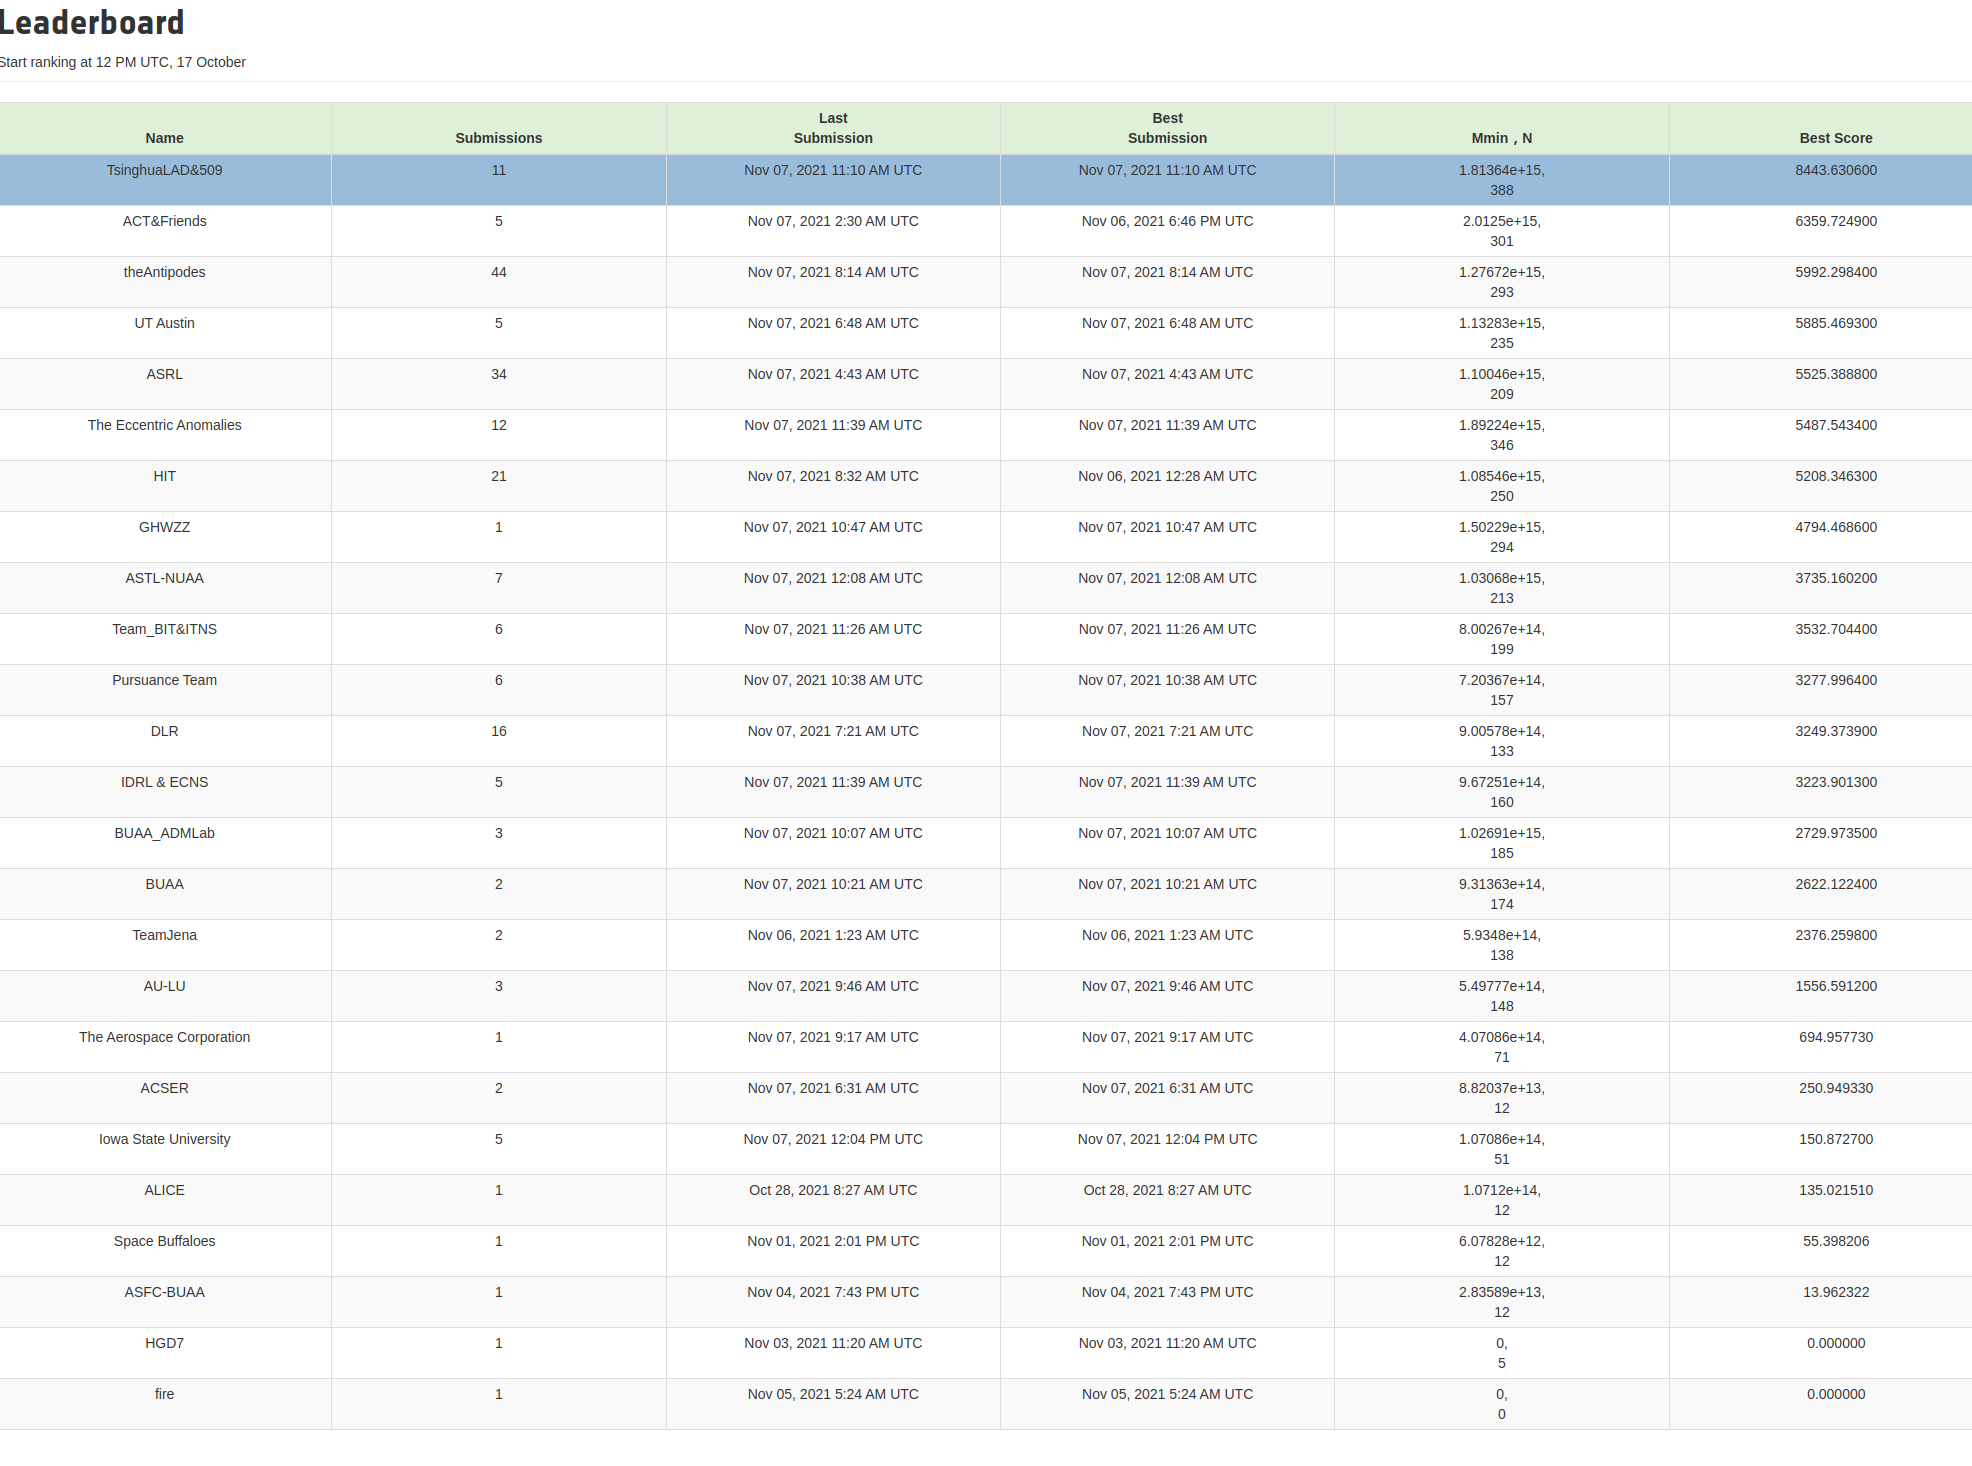Image resolution: width=1972 pixels, height=1466 pixels.
Task: Click the IDRL & ECNS name cell
Action: pyautogui.click(x=164, y=782)
